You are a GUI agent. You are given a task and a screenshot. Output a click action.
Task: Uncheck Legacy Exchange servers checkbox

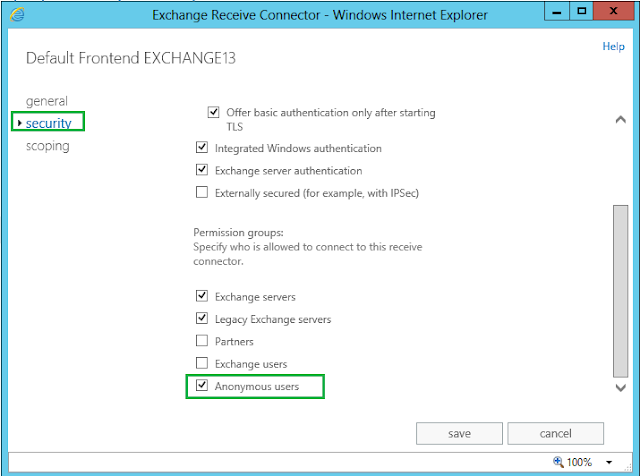[x=202, y=318]
